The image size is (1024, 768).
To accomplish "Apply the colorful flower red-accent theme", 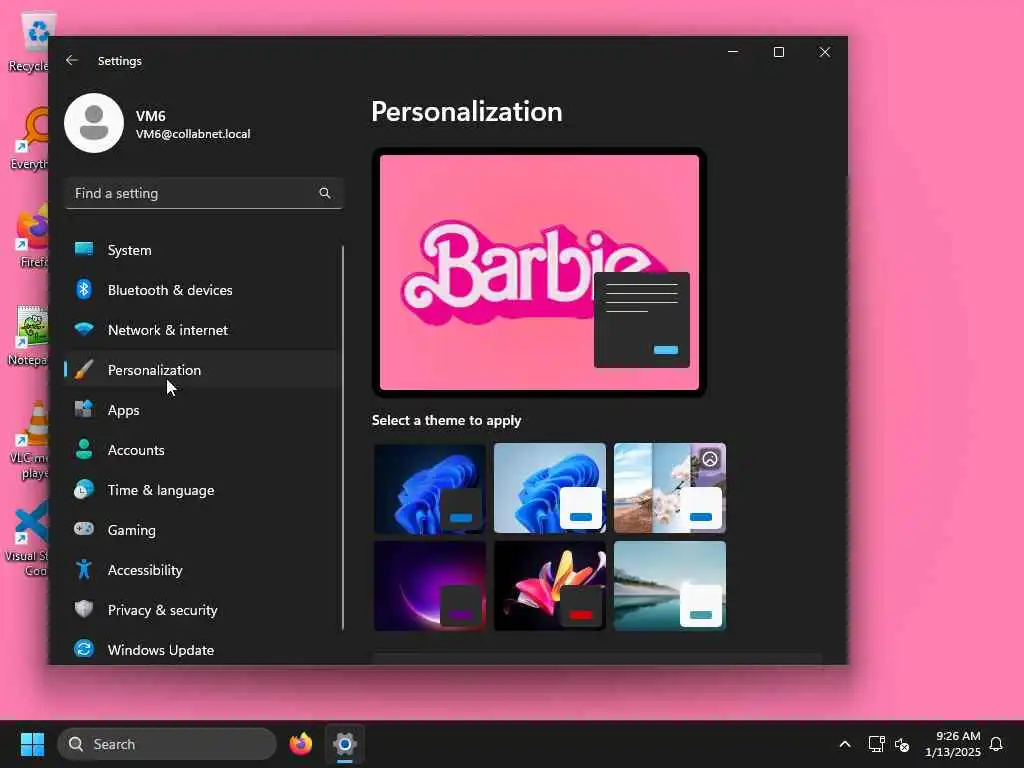I will click(550, 586).
